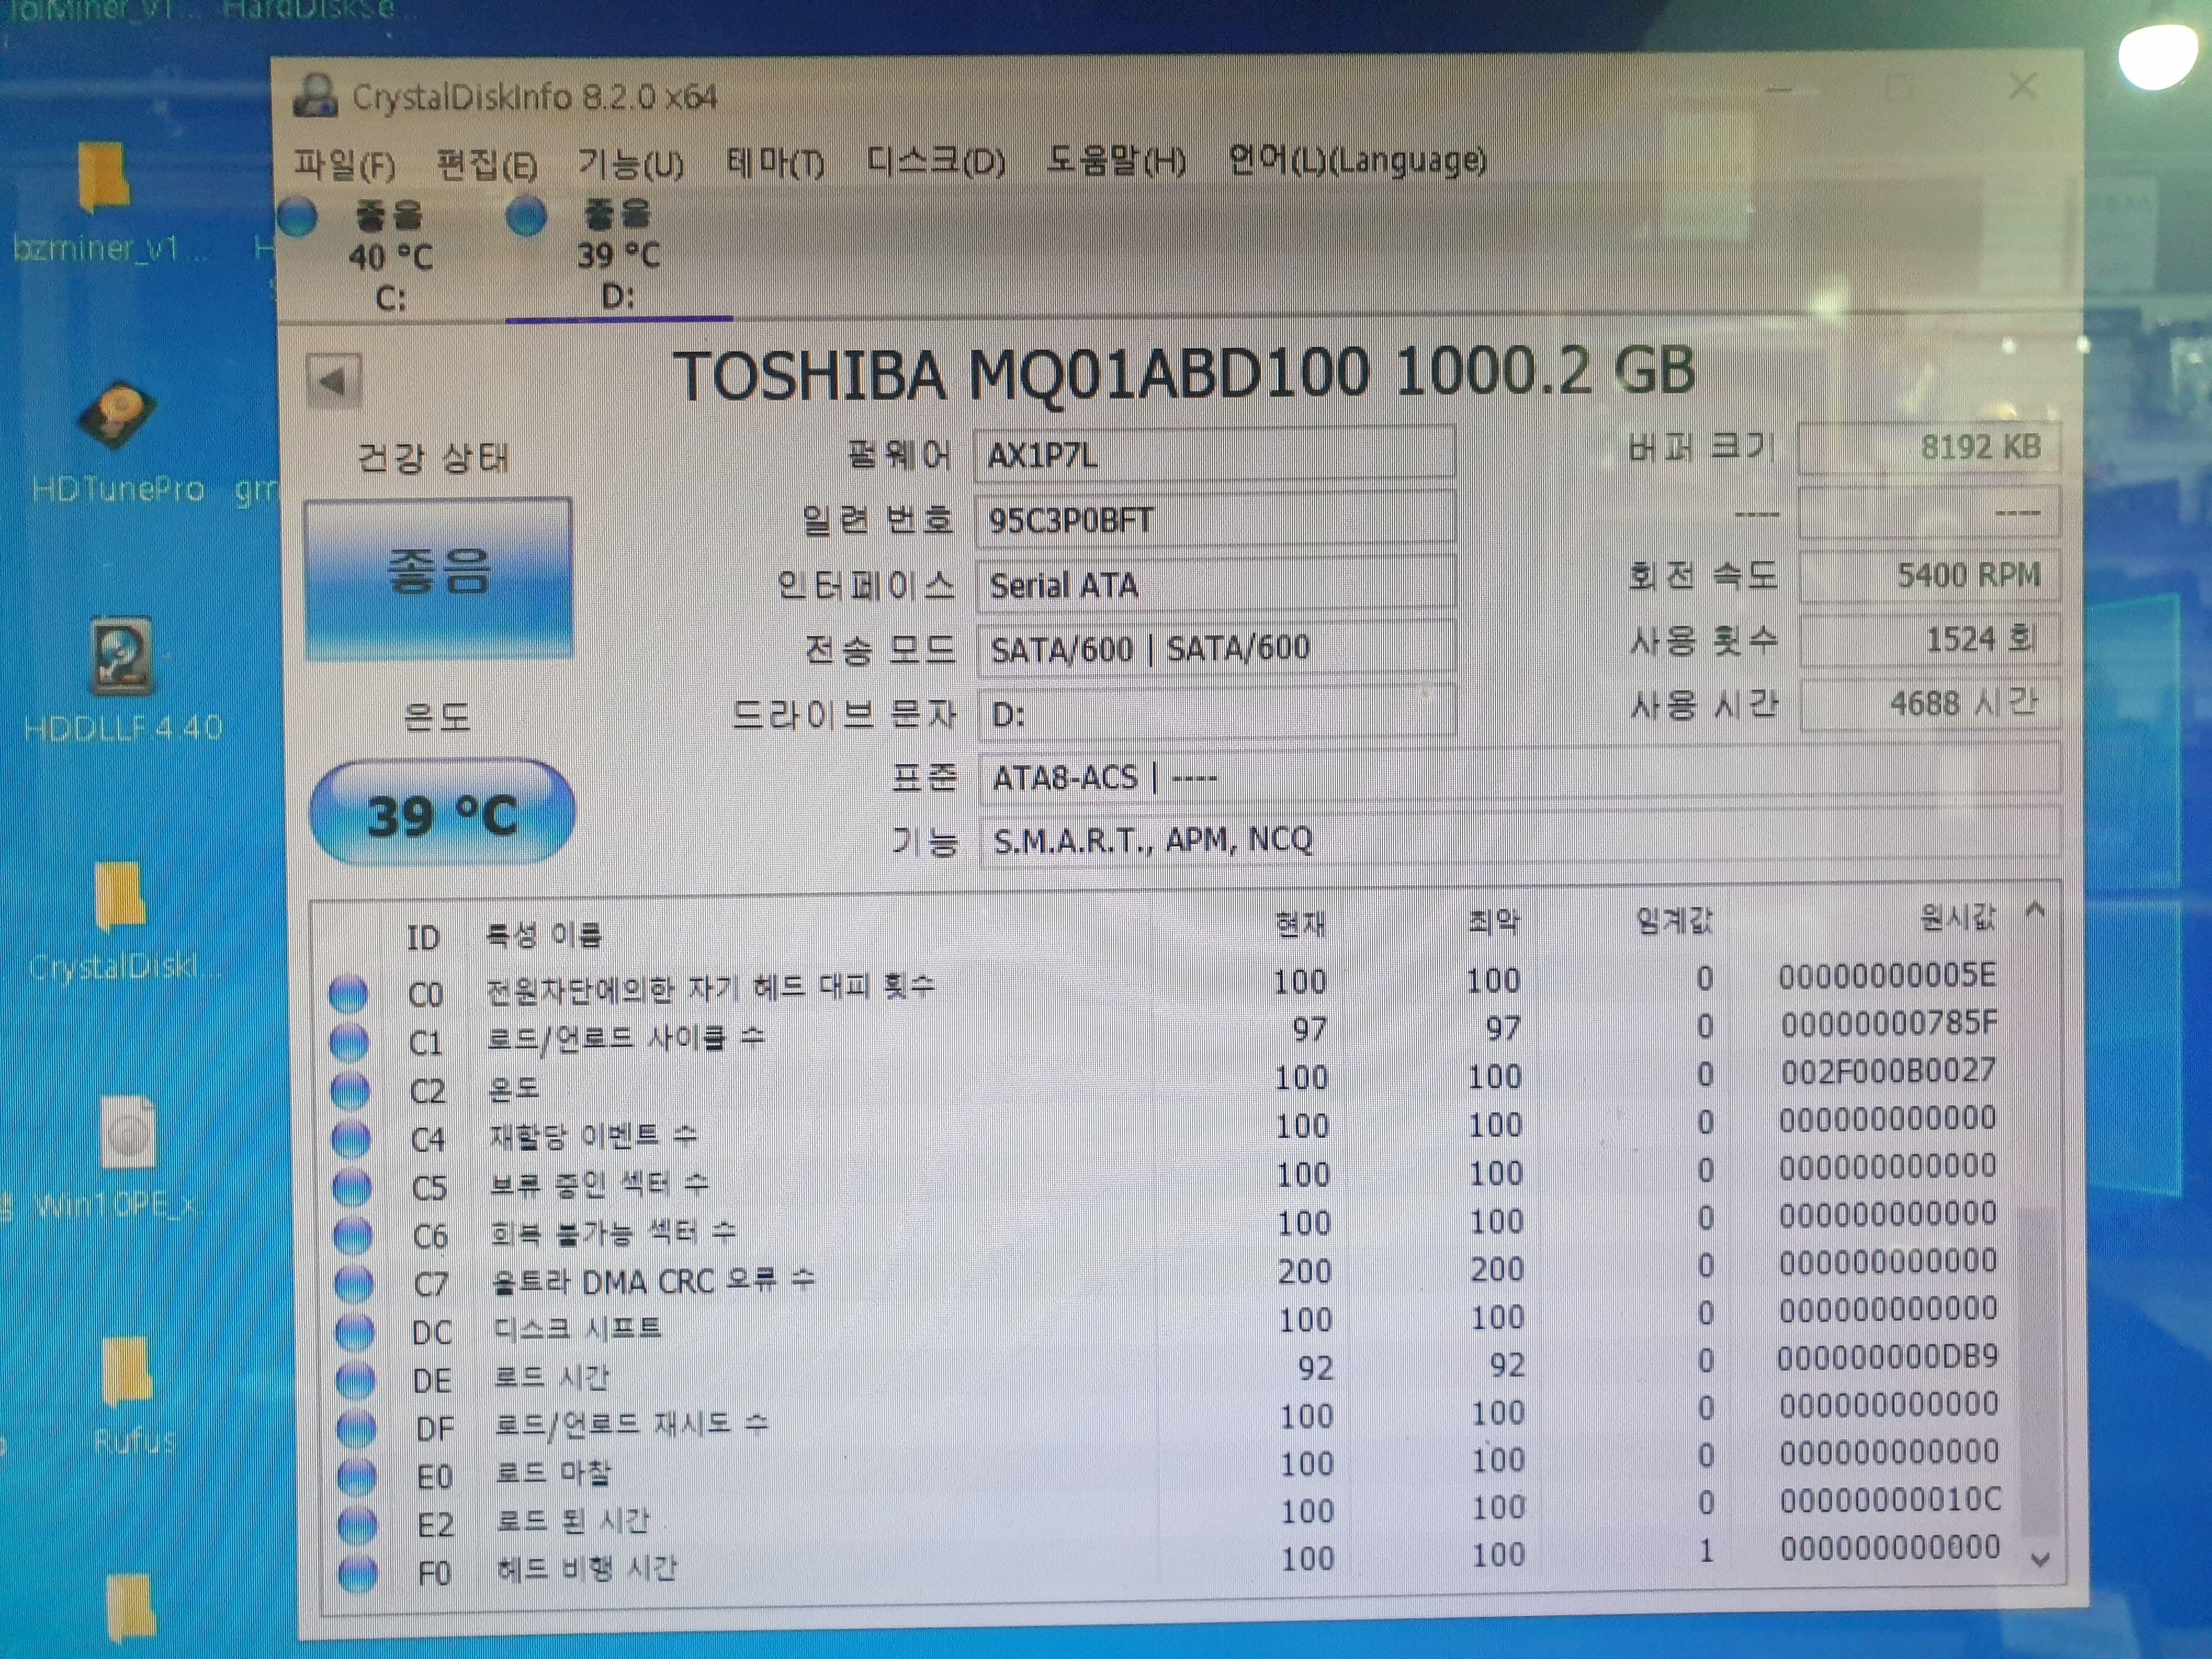
Task: Click the power on hours 4688 시간
Action: point(1931,704)
